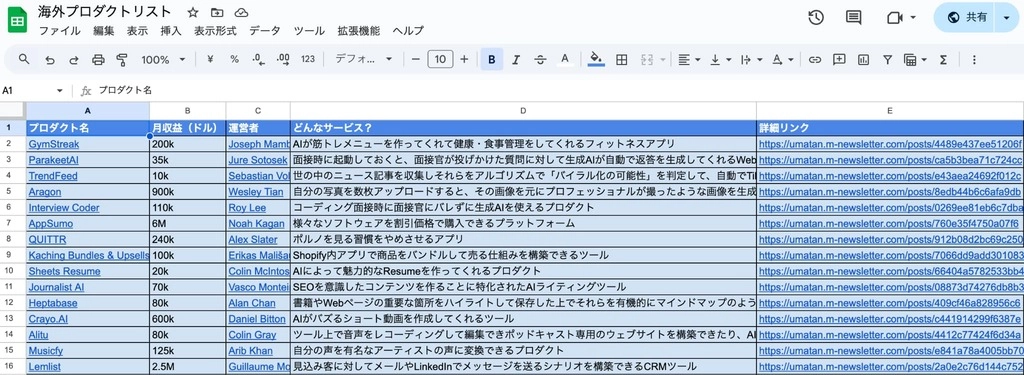Image resolution: width=1024 pixels, height=375 pixels.
Task: Open the ParakeetAI product link
Action: click(54, 160)
